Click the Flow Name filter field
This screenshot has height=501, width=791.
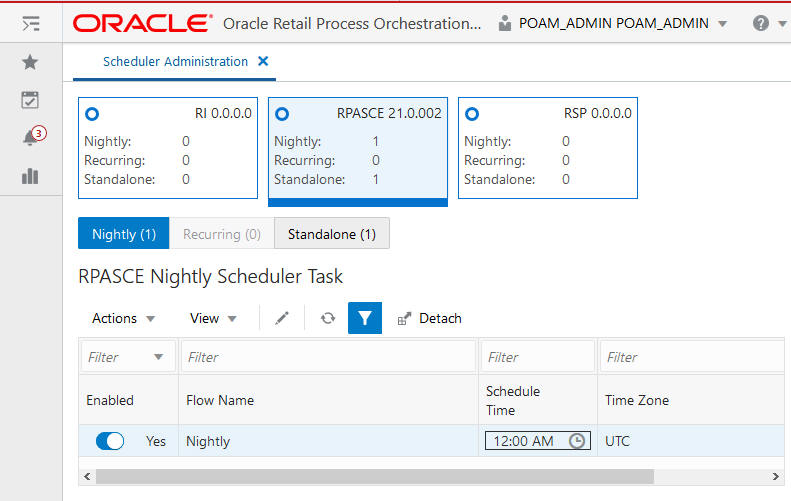point(328,357)
